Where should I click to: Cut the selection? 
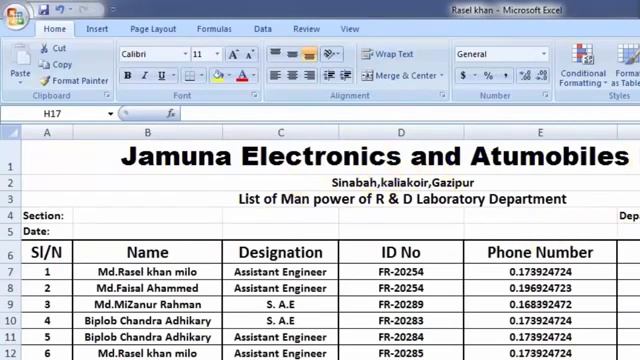(53, 48)
